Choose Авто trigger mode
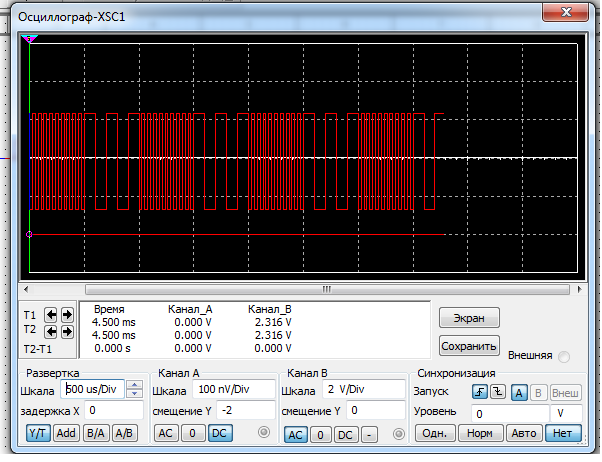The height and width of the screenshot is (462, 602). (x=520, y=434)
